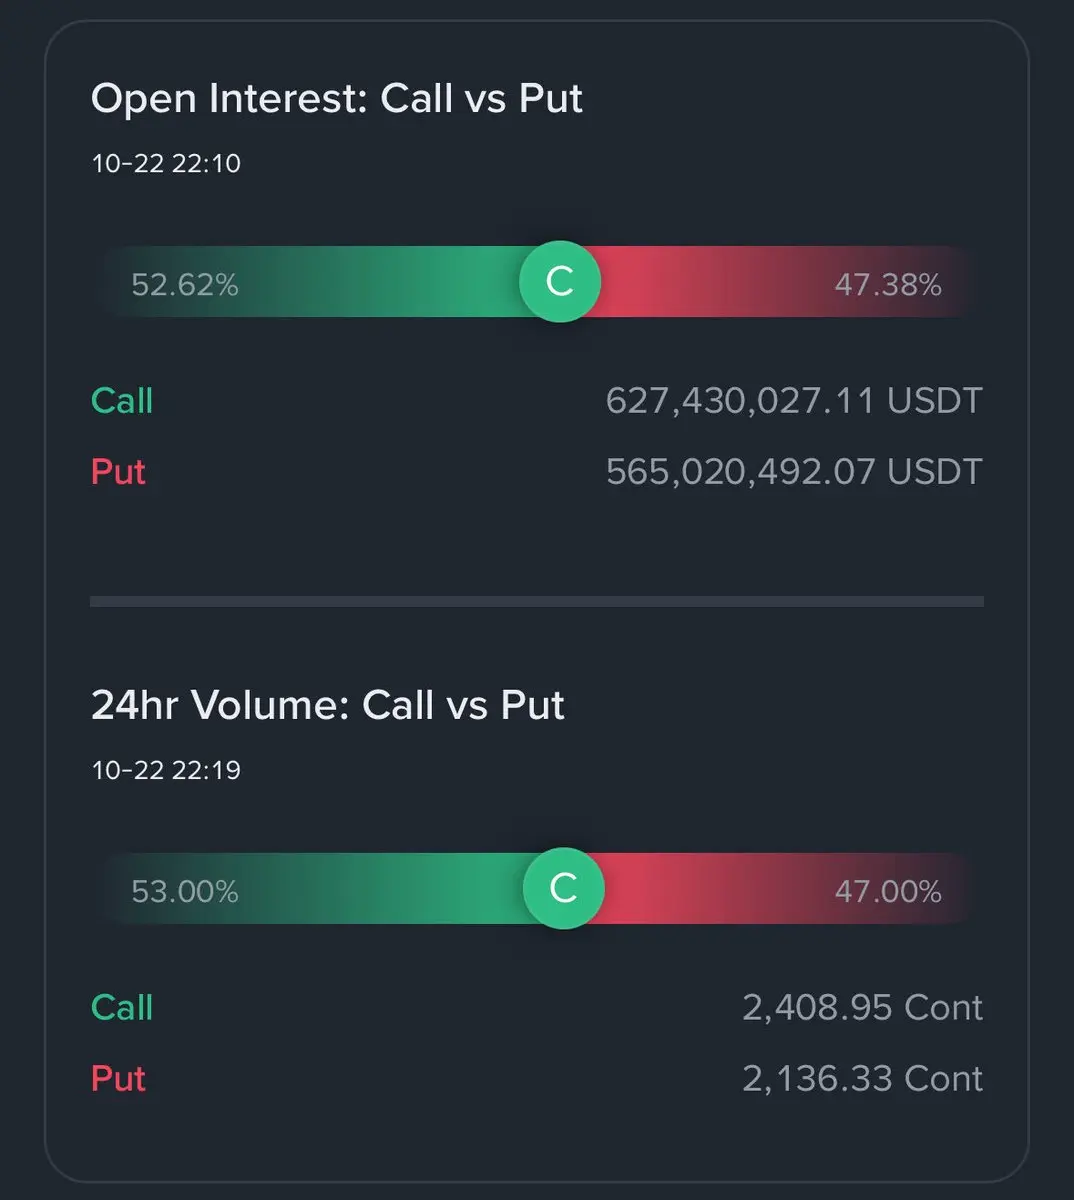Select the Put label under Open Interest

(x=118, y=472)
